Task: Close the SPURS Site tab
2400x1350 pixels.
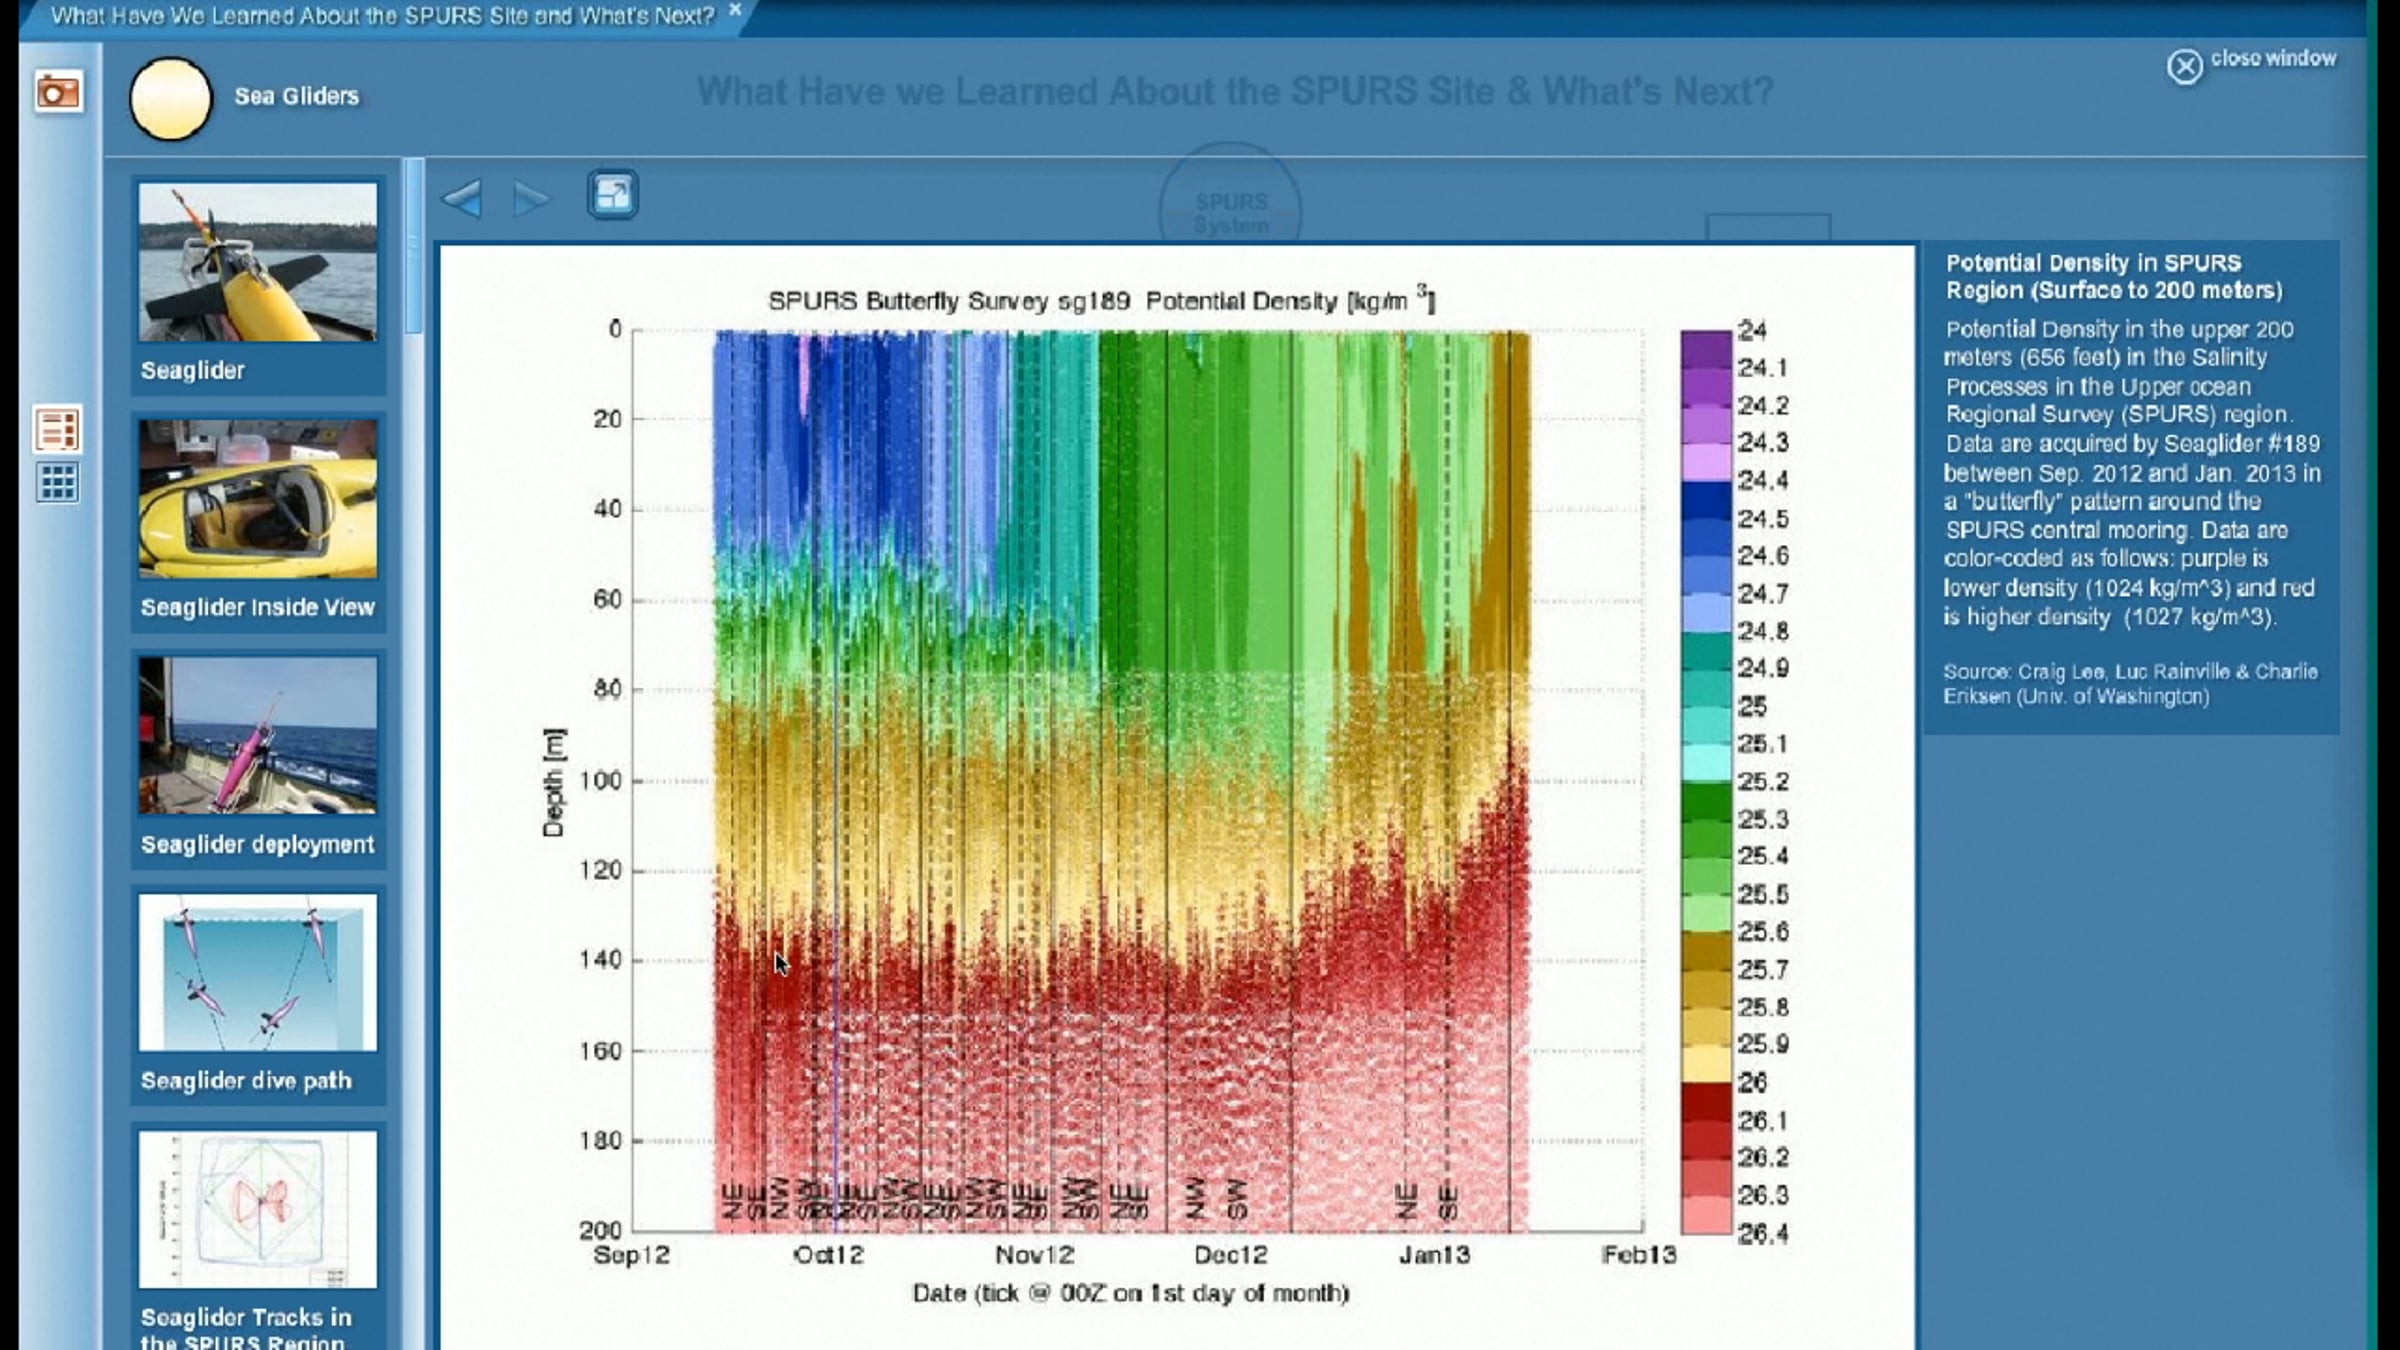Action: [x=735, y=10]
